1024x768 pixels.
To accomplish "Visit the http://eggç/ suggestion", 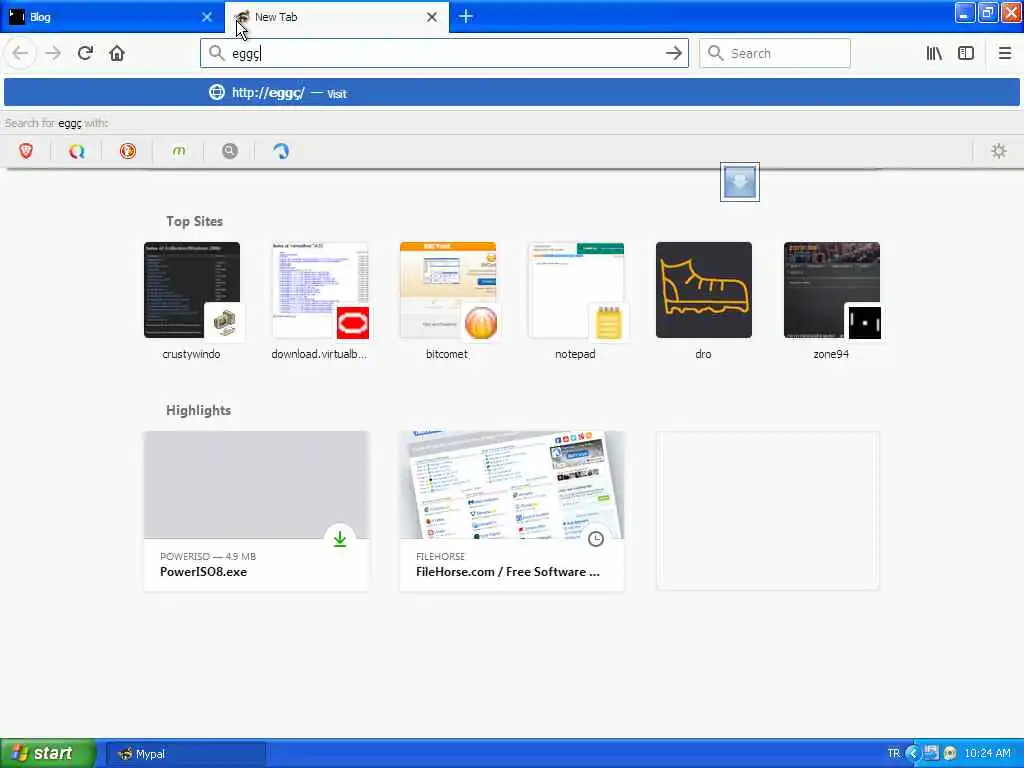I will (511, 93).
